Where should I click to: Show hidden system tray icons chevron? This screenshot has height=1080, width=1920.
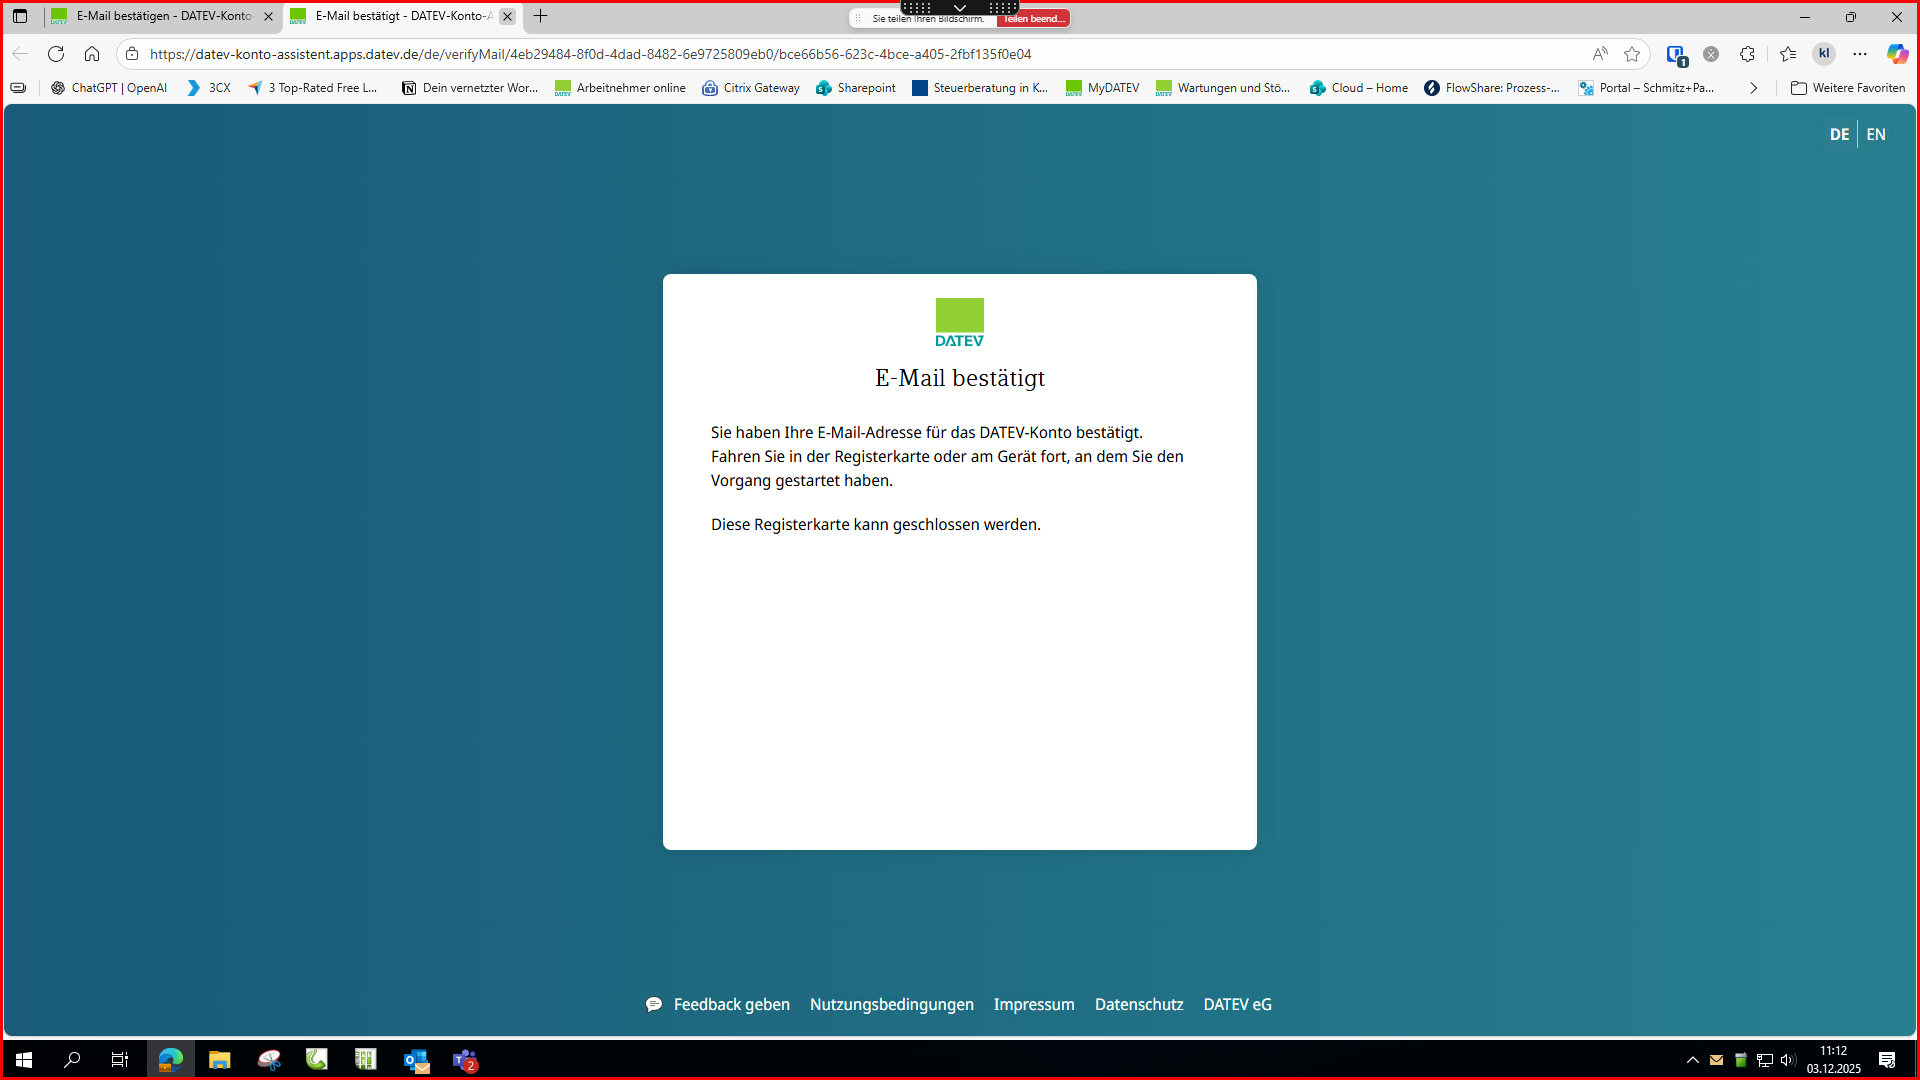coord(1692,1060)
